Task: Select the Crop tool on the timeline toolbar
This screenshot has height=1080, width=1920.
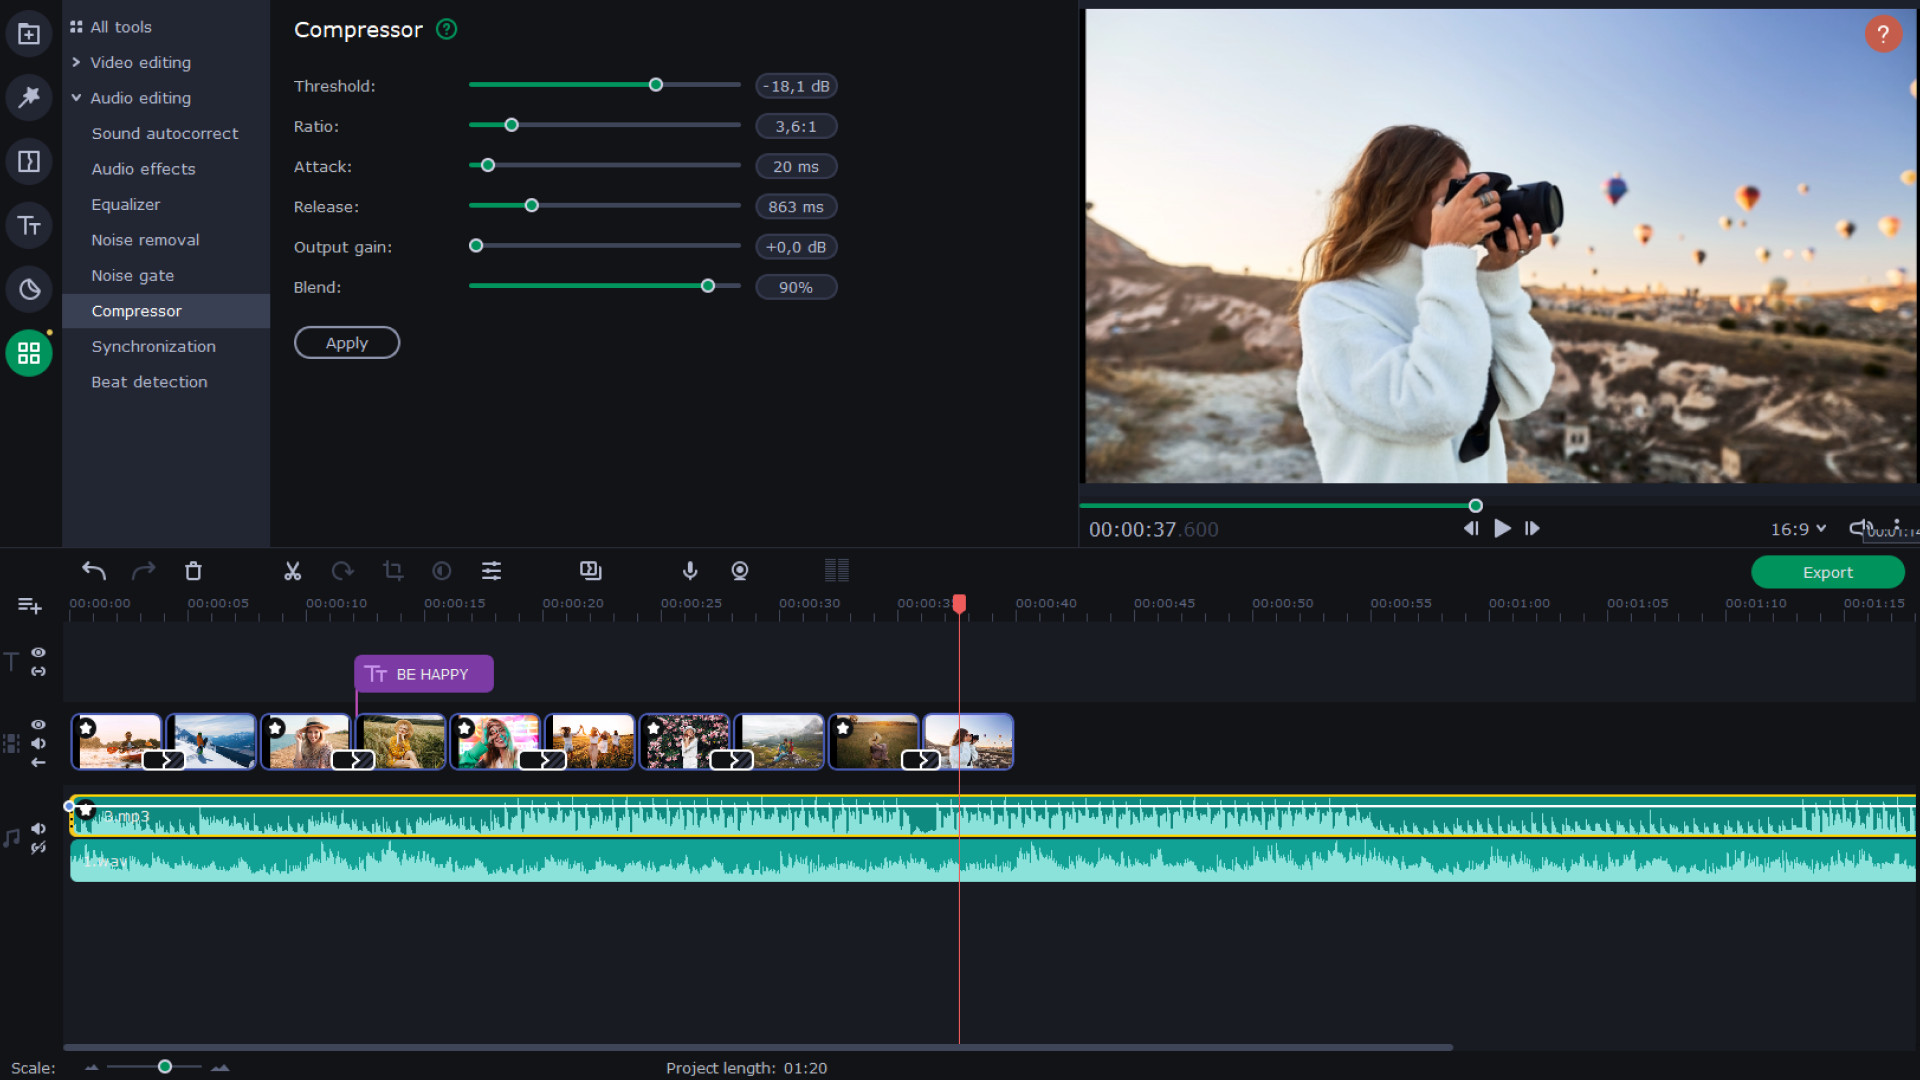Action: [393, 571]
